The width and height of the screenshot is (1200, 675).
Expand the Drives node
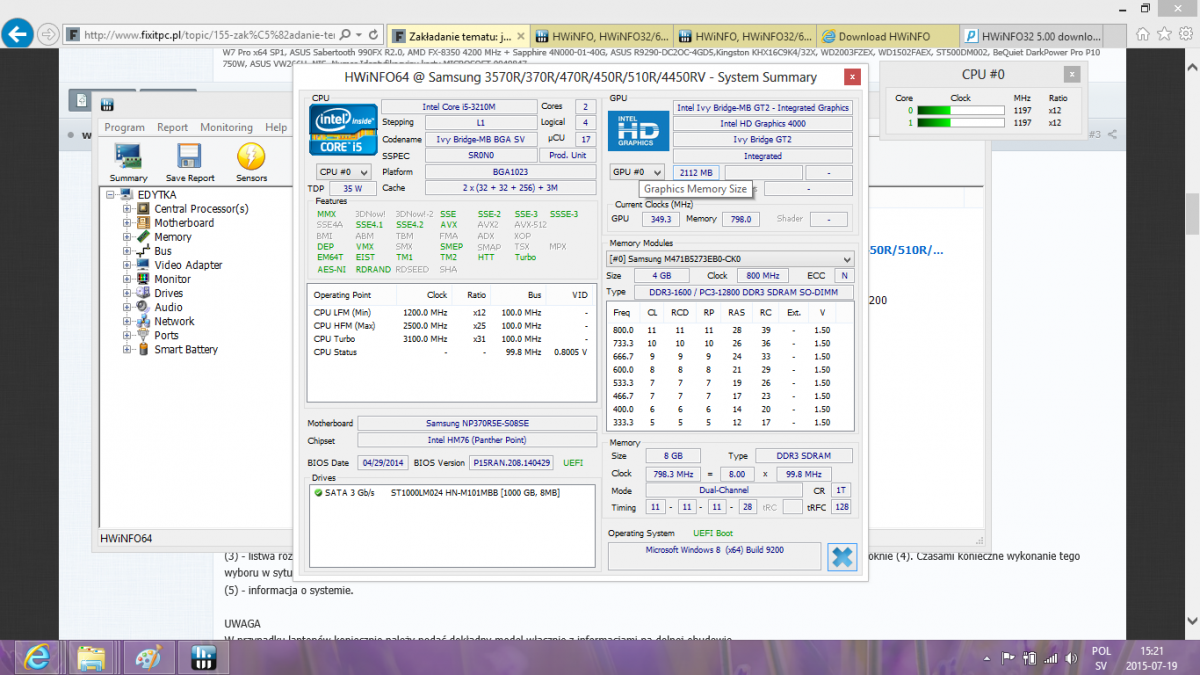tap(127, 293)
